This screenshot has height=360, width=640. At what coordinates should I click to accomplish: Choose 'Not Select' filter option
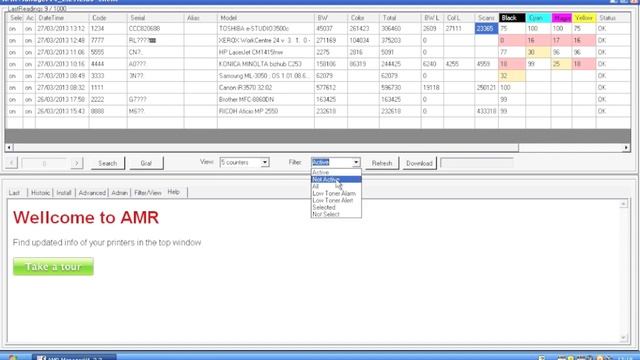[336, 214]
